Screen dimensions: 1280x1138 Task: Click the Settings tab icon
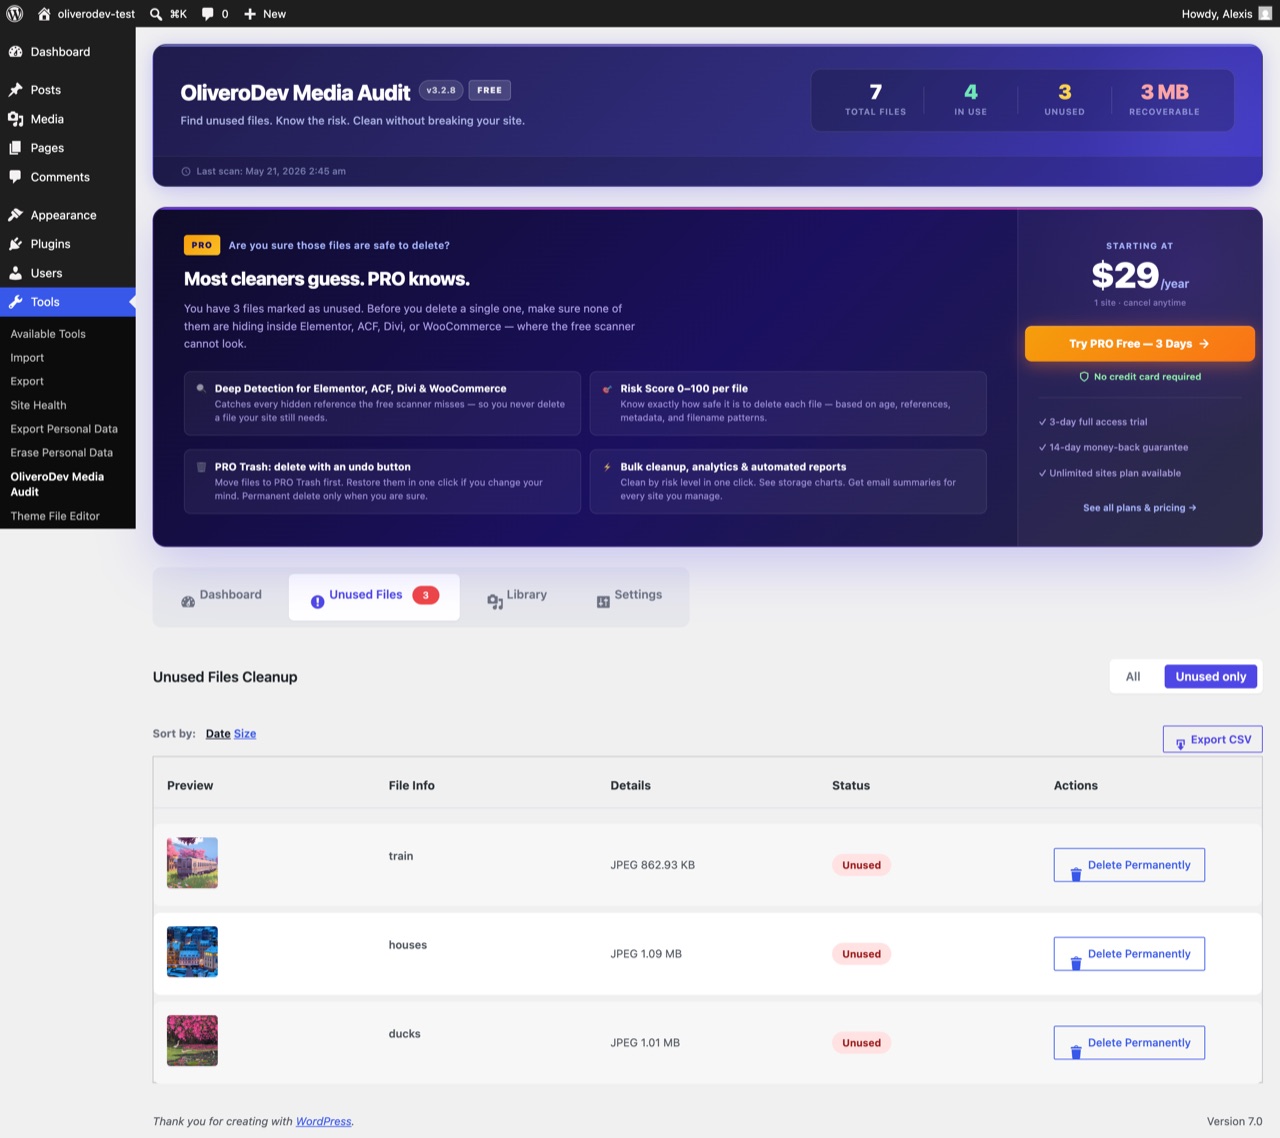(603, 602)
